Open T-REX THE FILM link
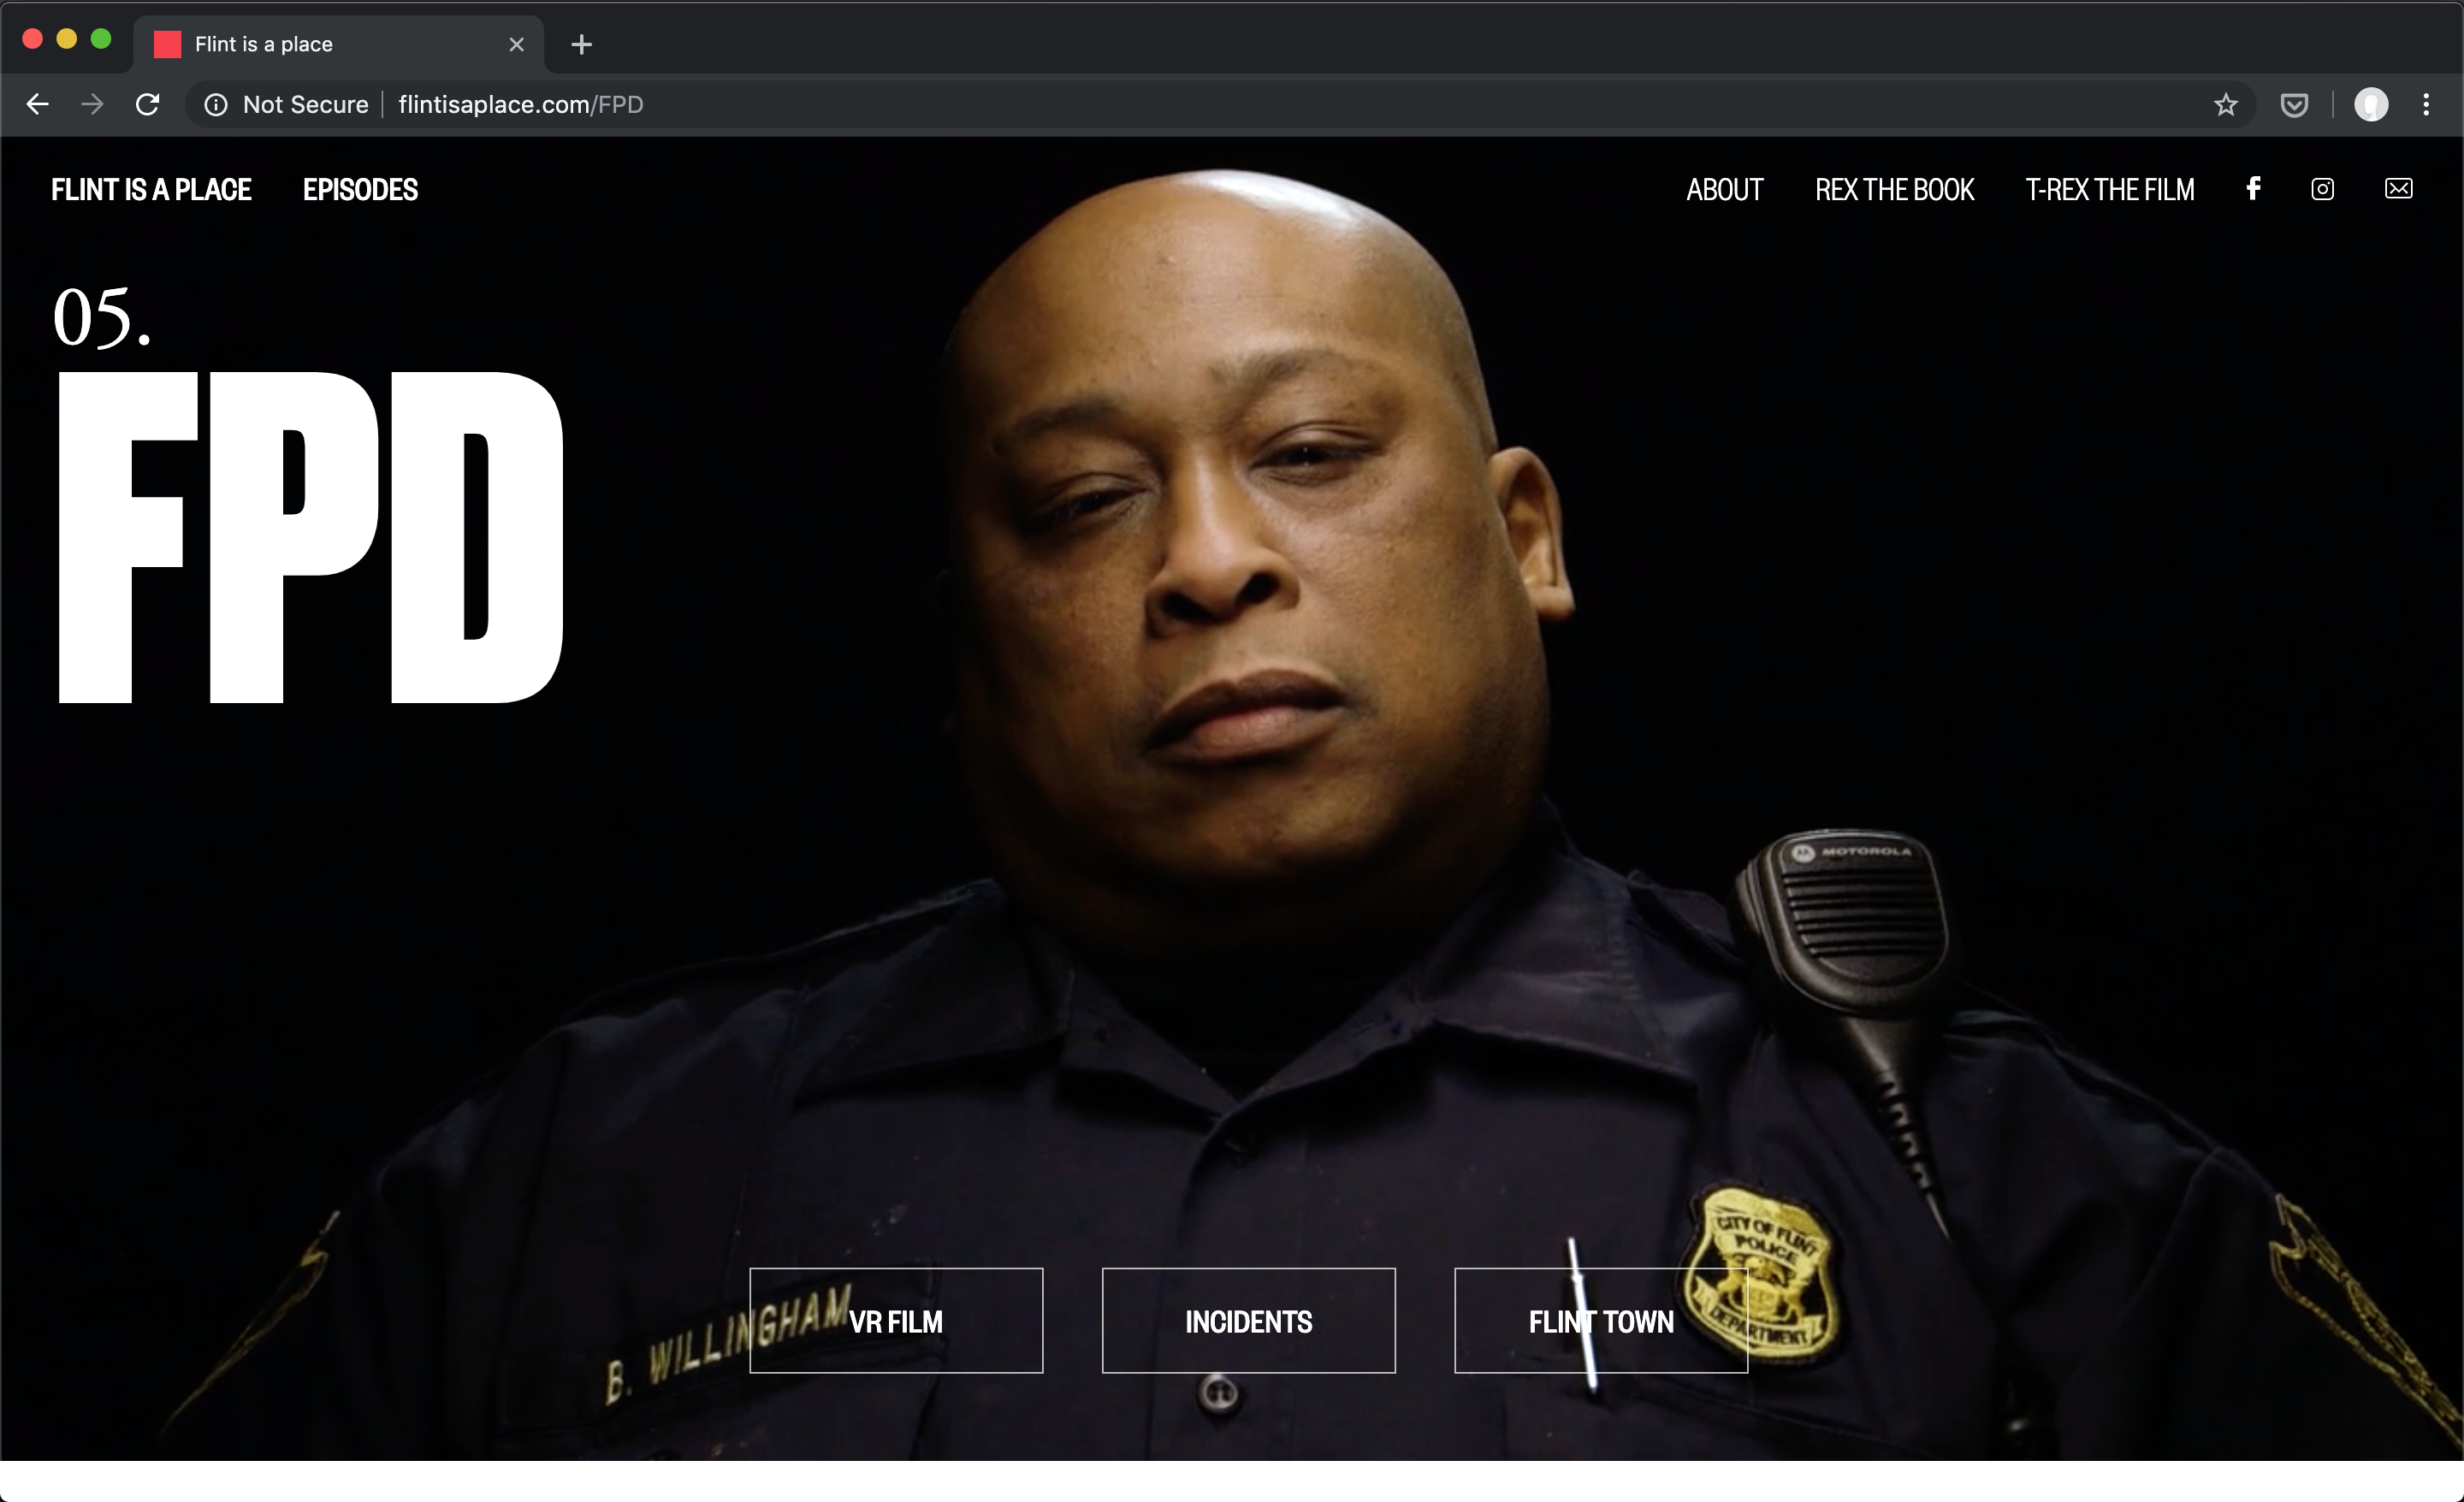The height and width of the screenshot is (1502, 2464). 2110,190
